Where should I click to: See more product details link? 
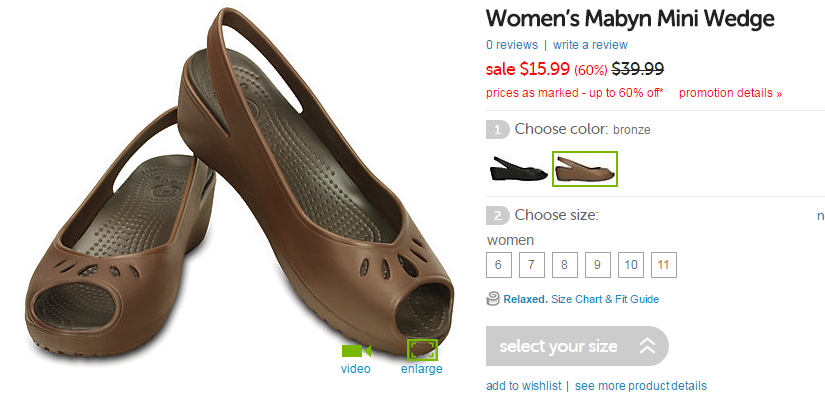tap(641, 386)
